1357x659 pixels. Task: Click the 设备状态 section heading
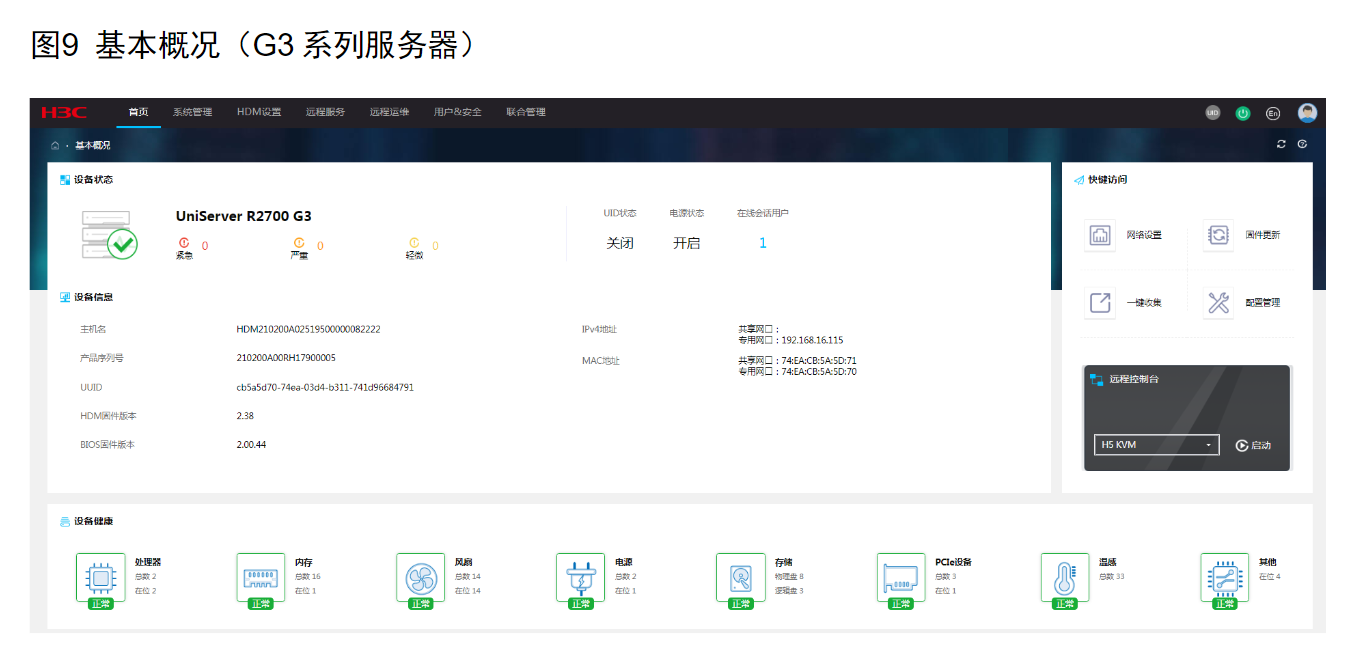(x=93, y=180)
